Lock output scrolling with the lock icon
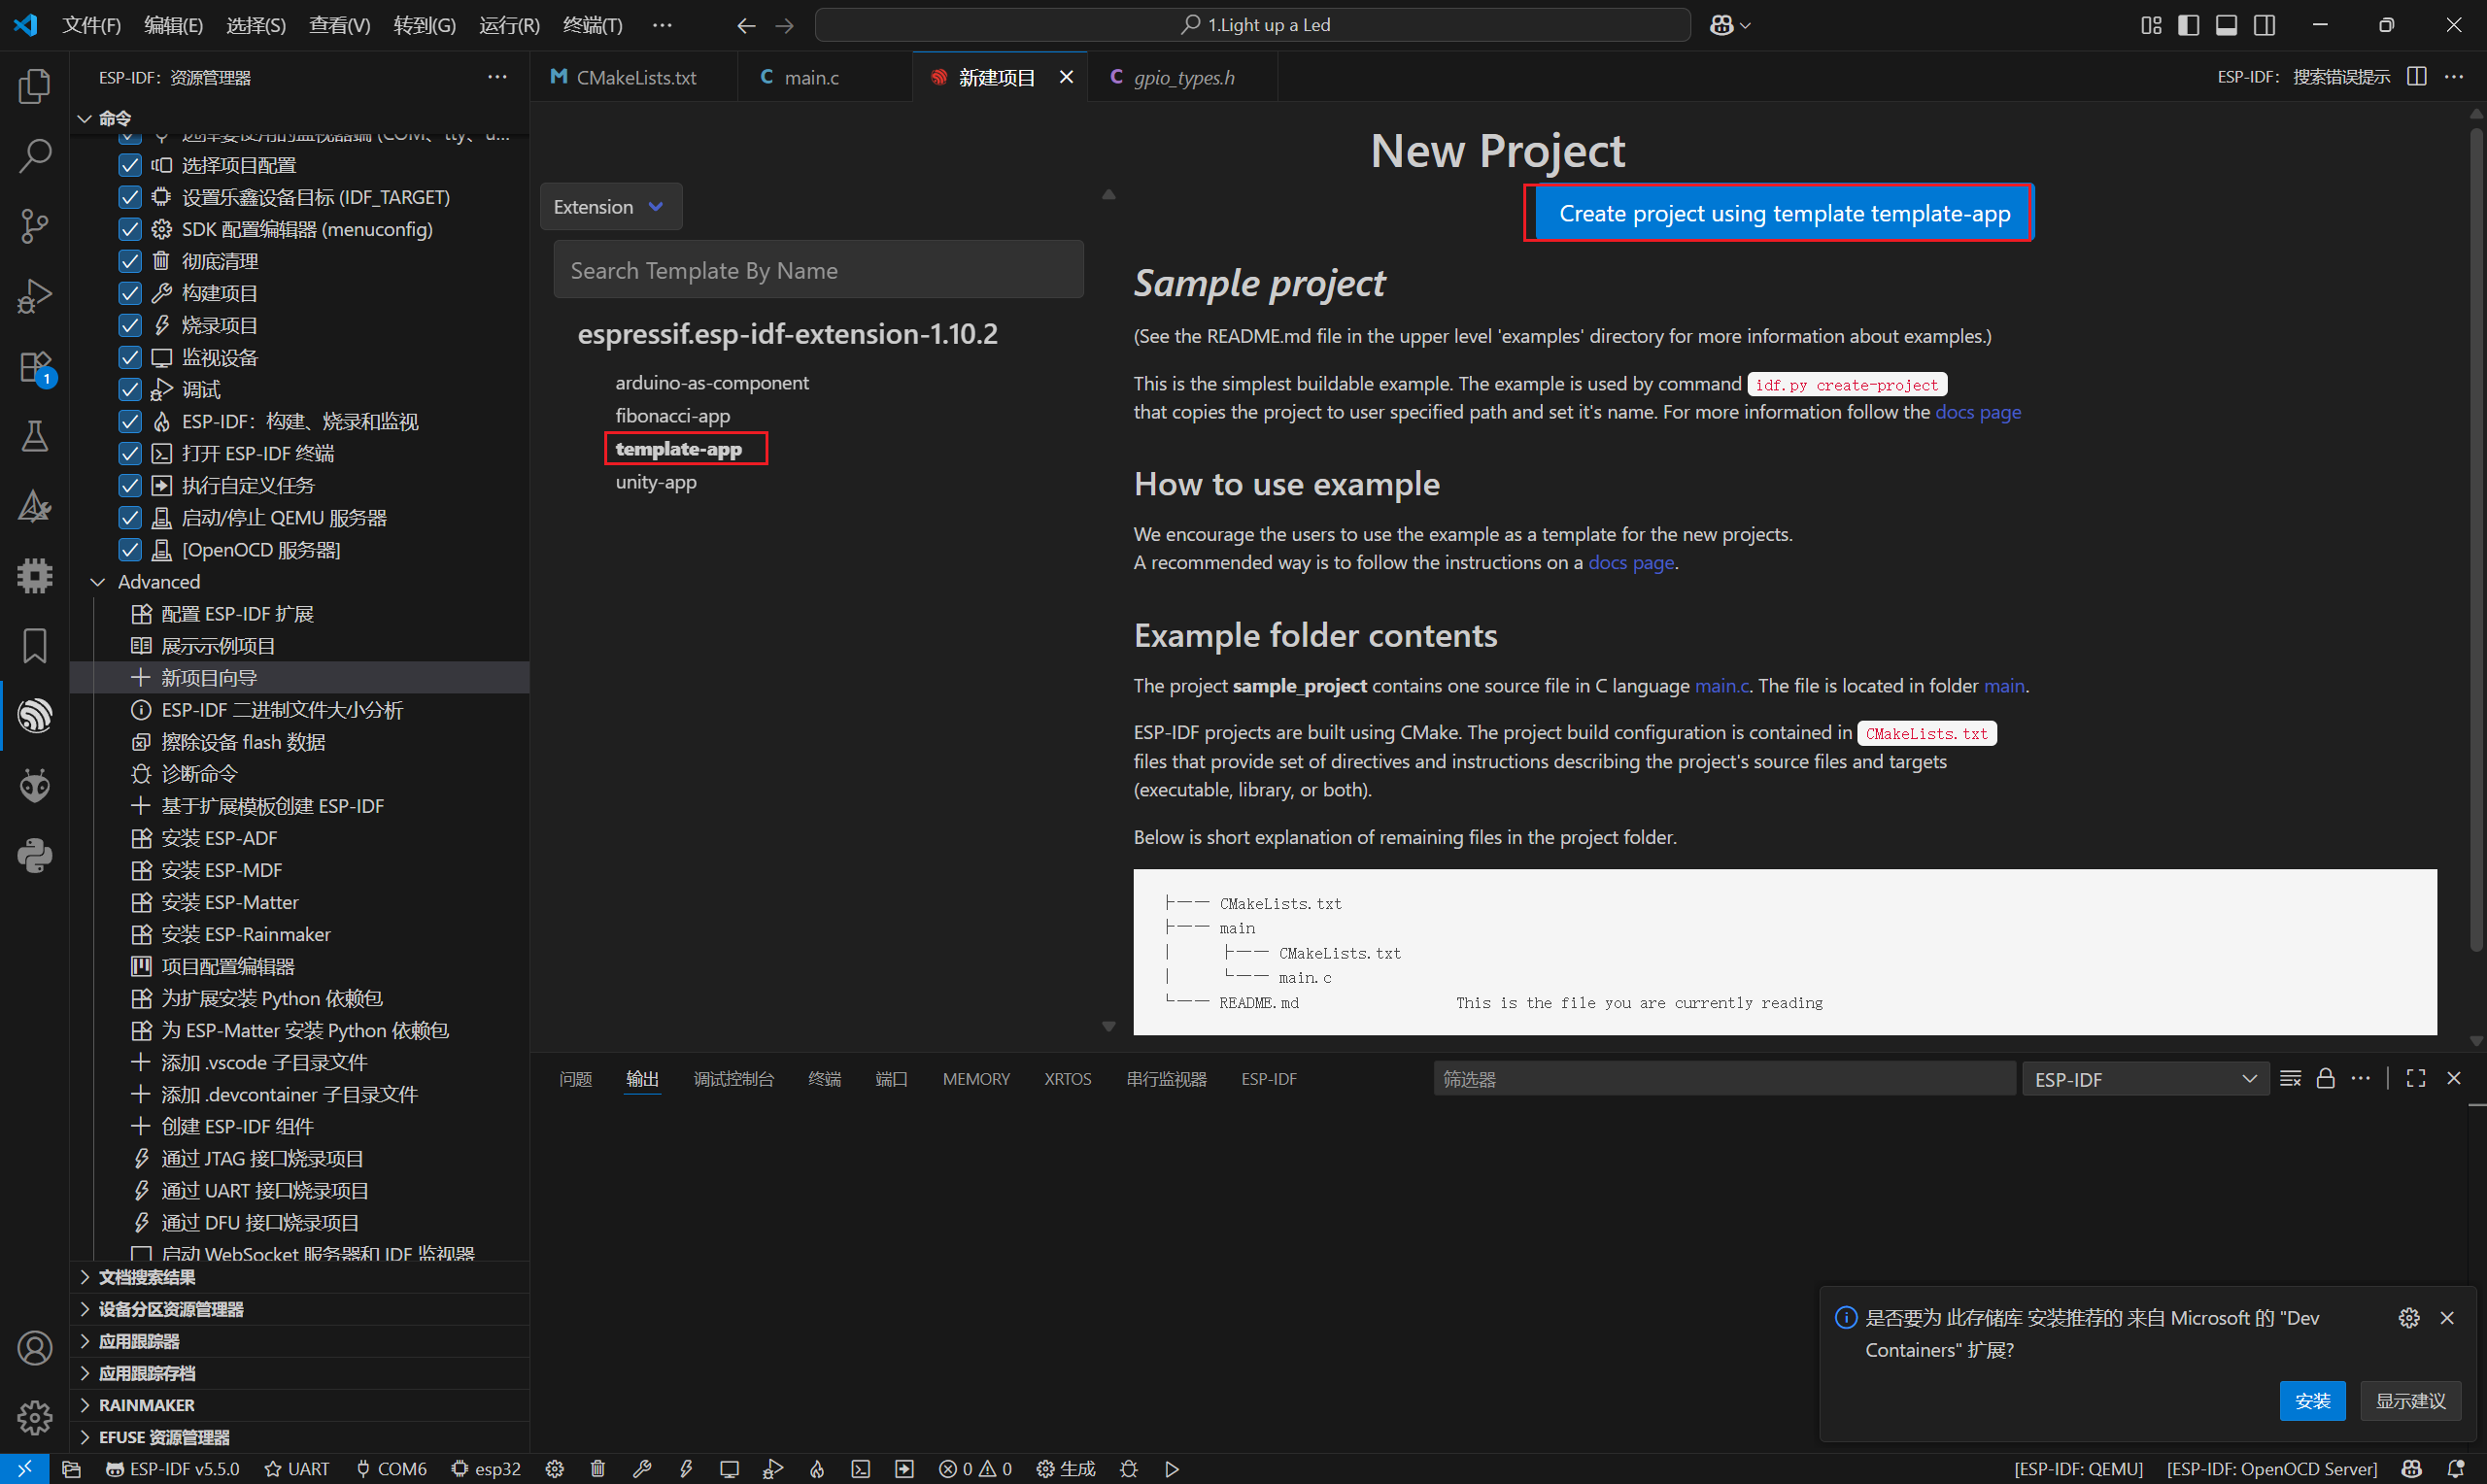The image size is (2487, 1484). [2325, 1078]
